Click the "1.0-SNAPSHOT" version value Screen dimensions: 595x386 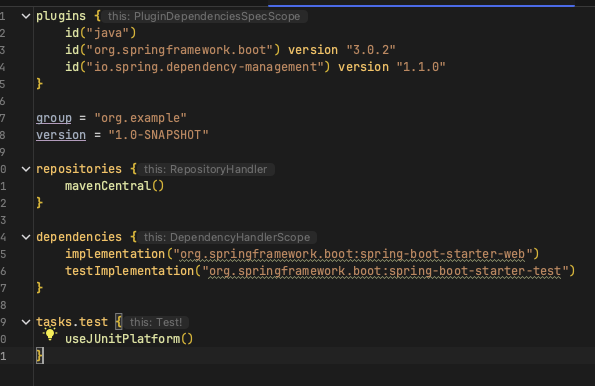coord(158,135)
